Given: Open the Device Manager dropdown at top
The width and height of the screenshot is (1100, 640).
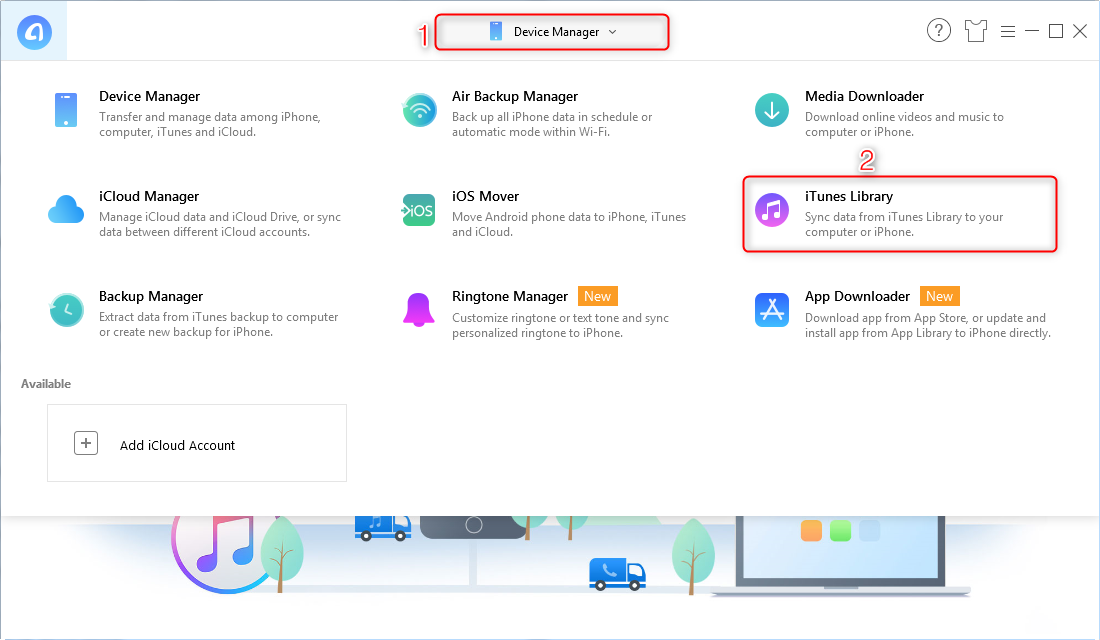Looking at the screenshot, I should (552, 32).
